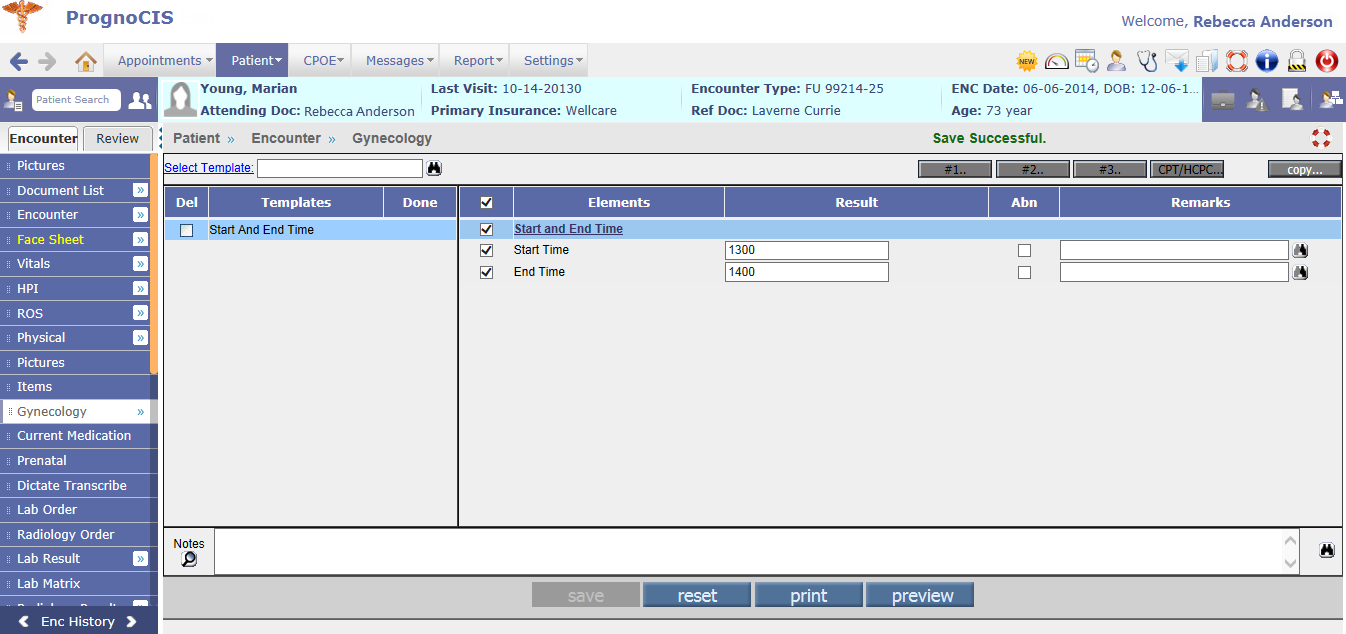The image size is (1346, 634).
Task: Switch to the Review tab
Action: click(118, 138)
